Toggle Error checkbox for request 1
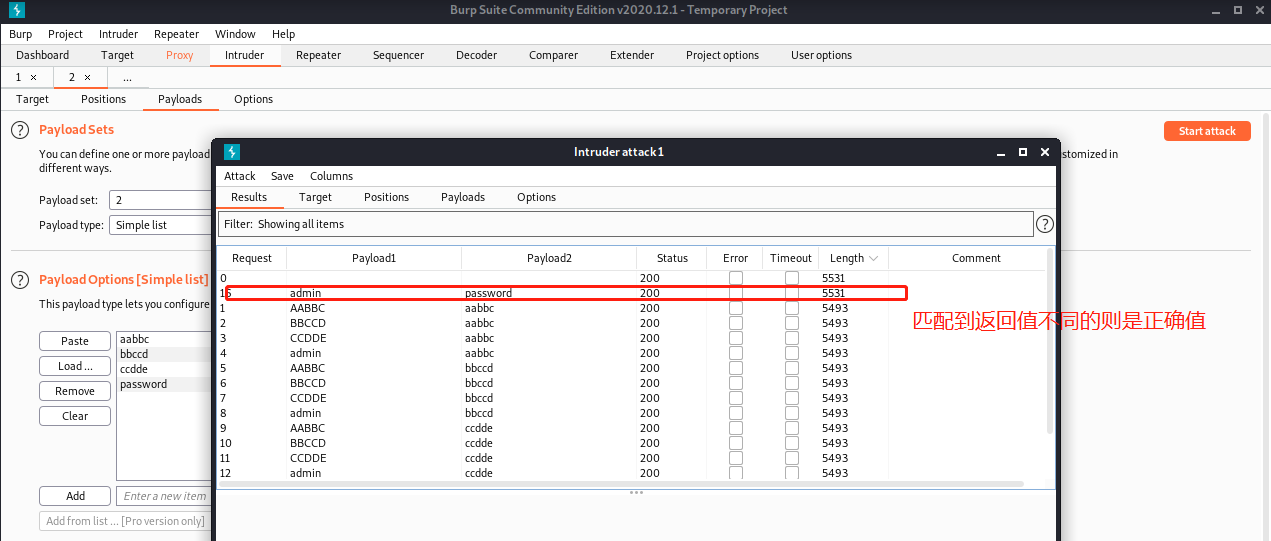 [736, 308]
